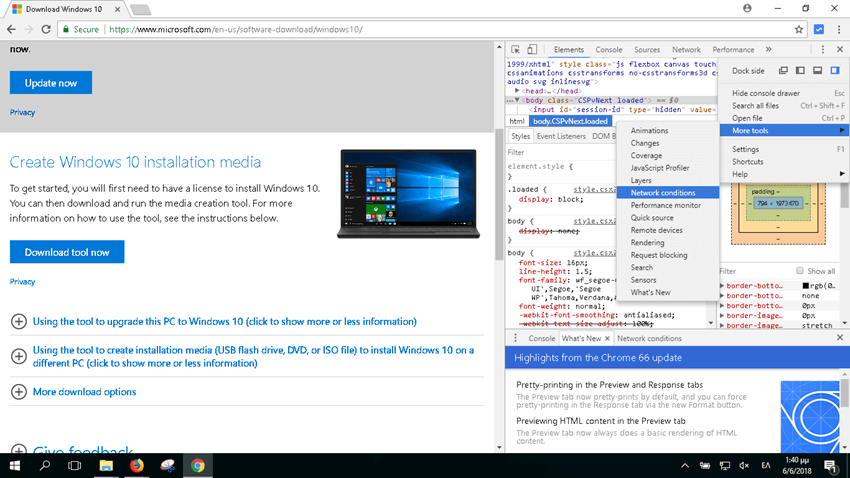Click plus icon beside More download options
The image size is (850, 478).
pos(18,391)
